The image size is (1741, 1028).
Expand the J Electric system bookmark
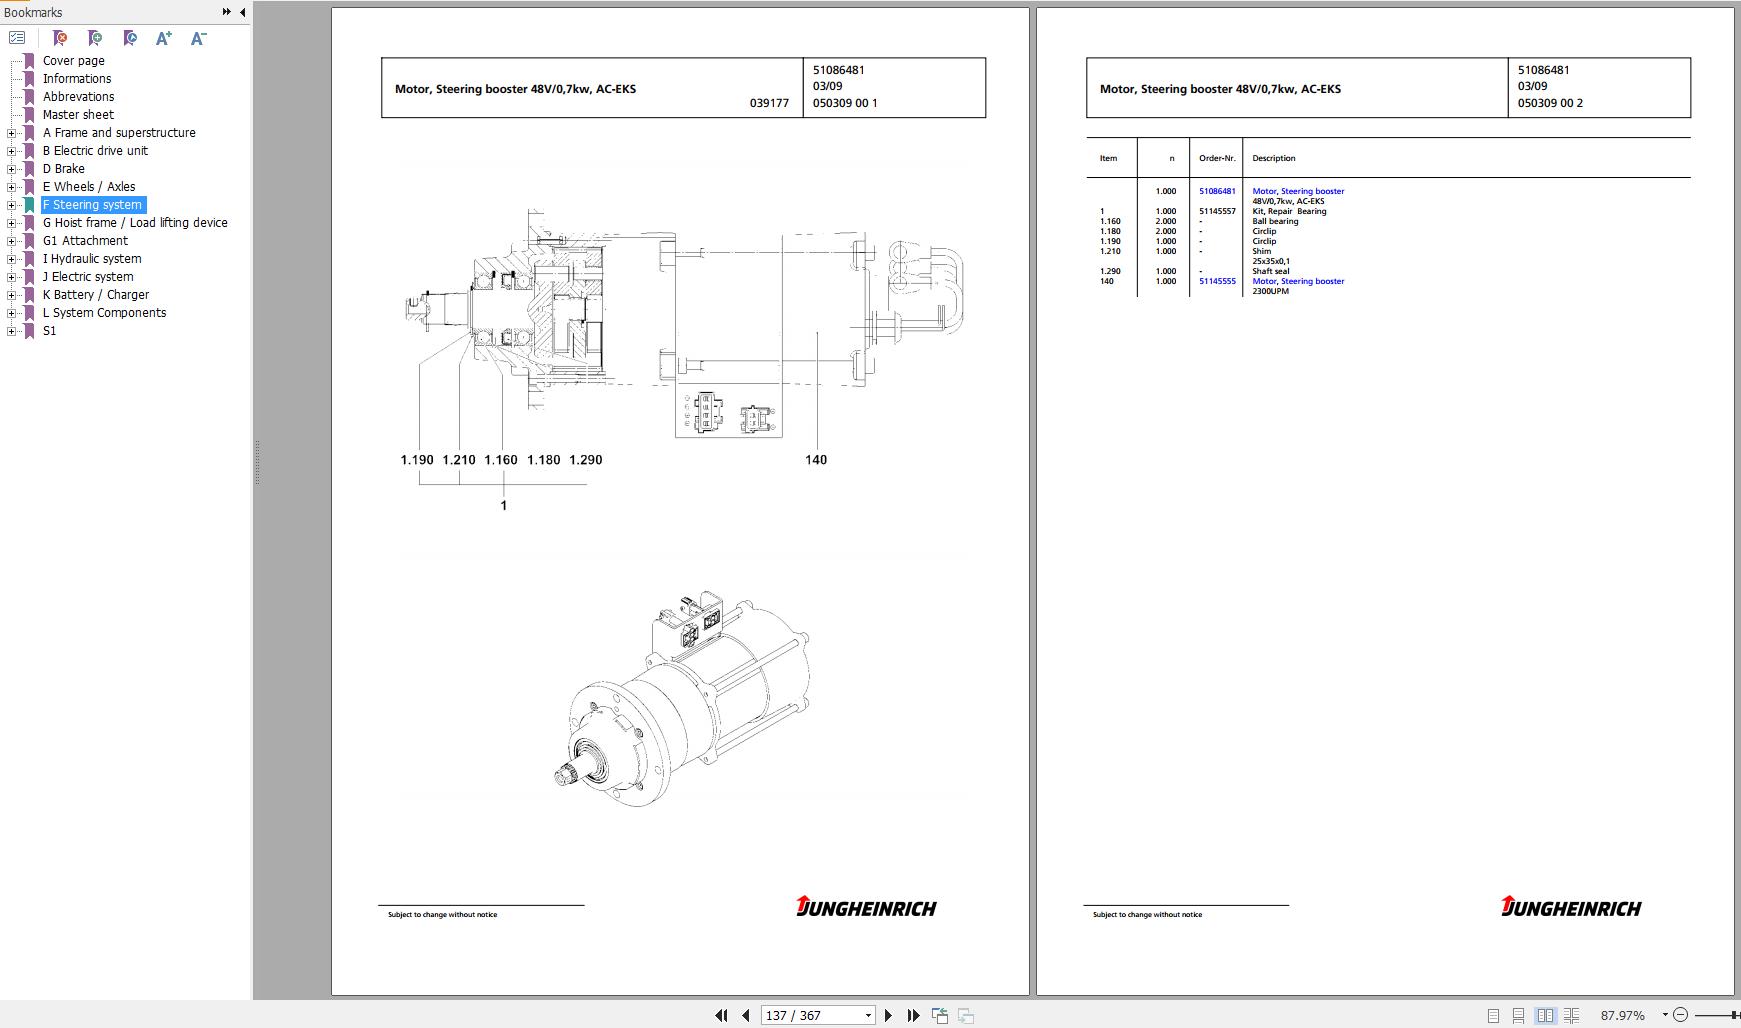tap(12, 277)
